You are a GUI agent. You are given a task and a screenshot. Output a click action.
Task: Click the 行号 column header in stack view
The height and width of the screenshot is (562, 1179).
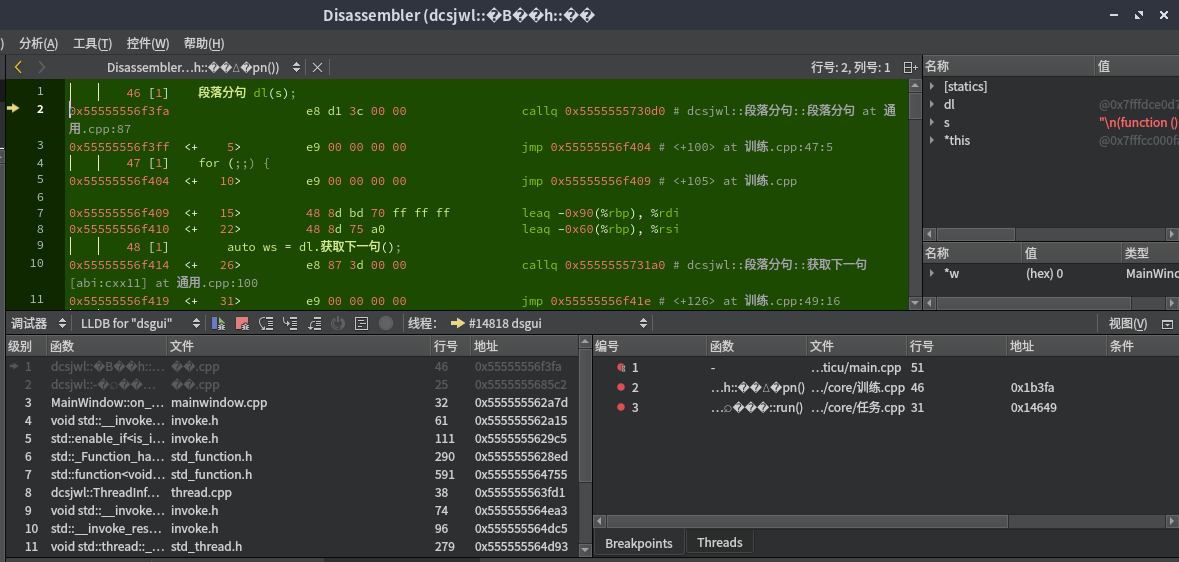tap(450, 346)
